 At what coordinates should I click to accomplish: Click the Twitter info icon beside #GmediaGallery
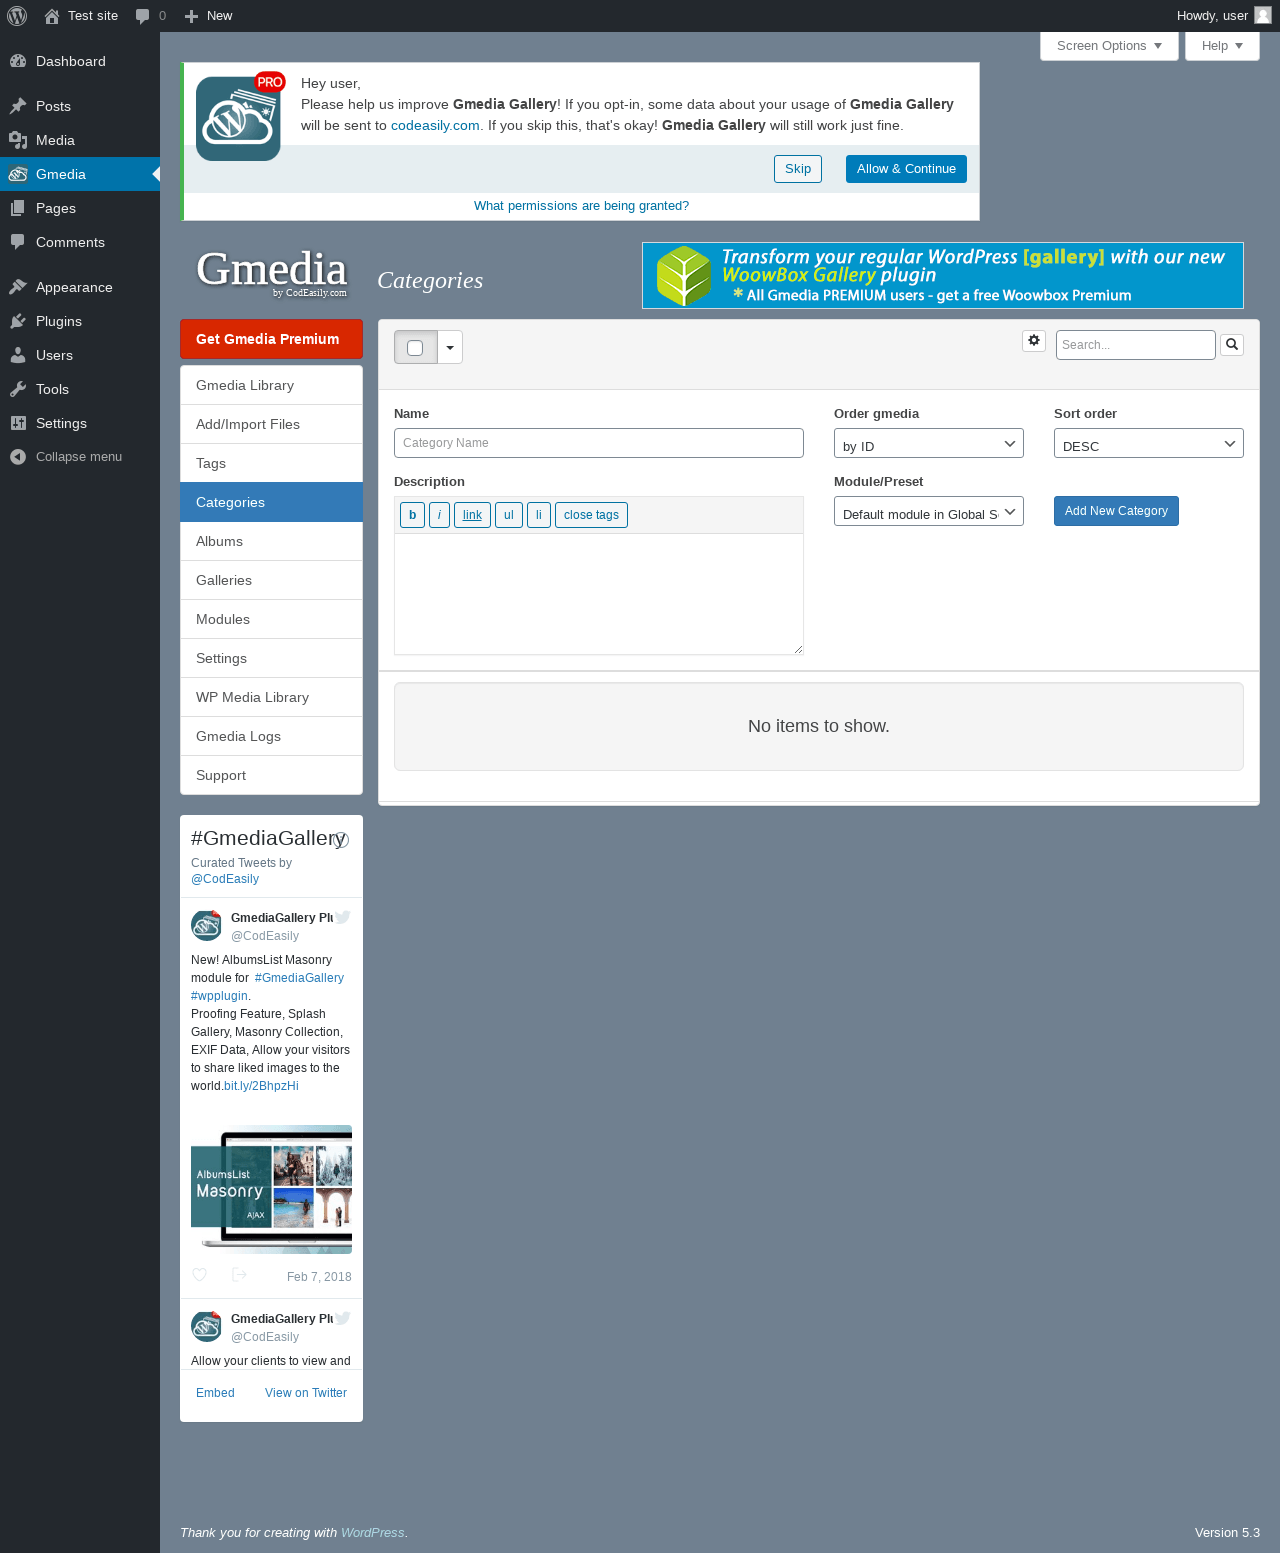coord(341,840)
